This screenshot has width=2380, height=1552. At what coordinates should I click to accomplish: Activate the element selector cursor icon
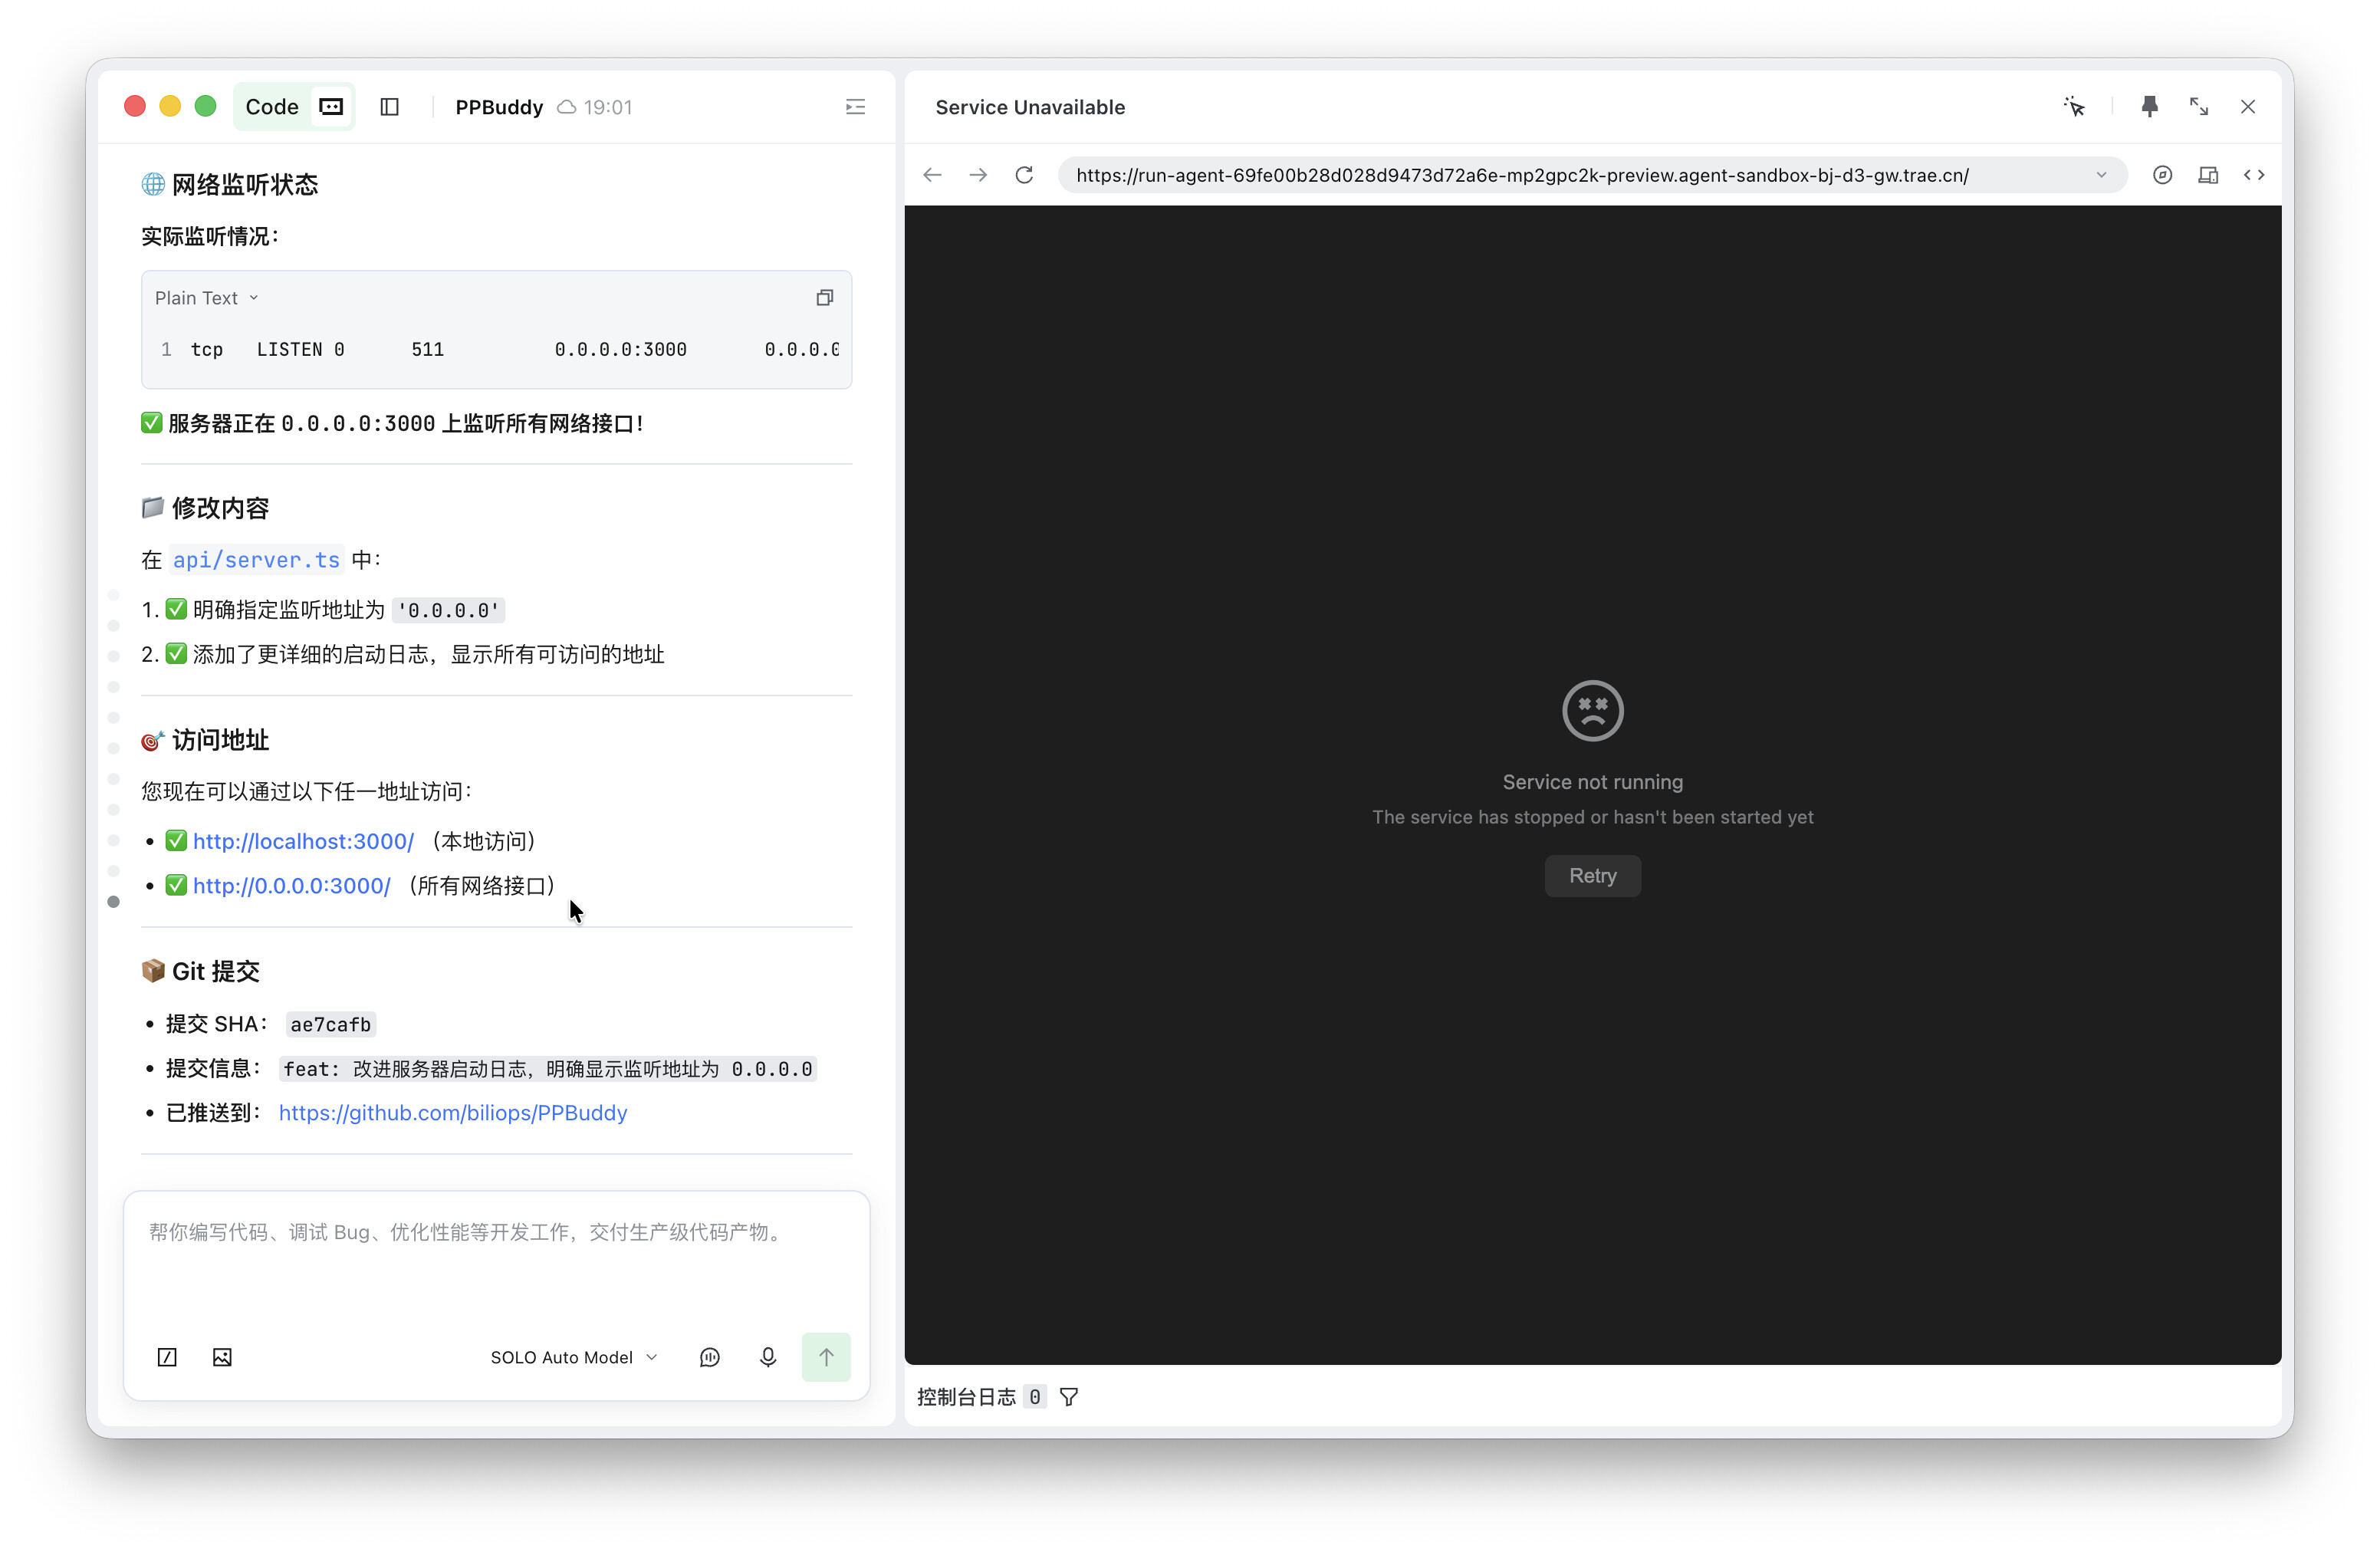click(x=2074, y=107)
